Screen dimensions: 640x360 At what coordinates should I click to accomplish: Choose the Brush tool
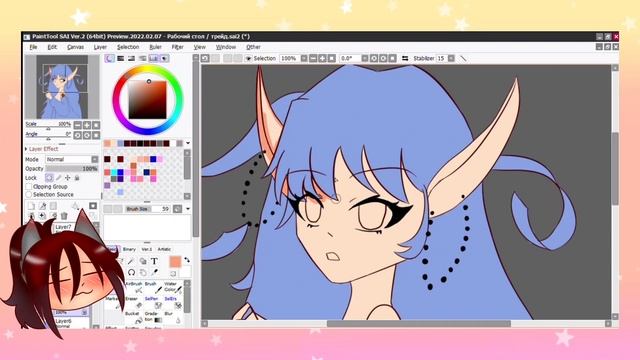(153, 287)
